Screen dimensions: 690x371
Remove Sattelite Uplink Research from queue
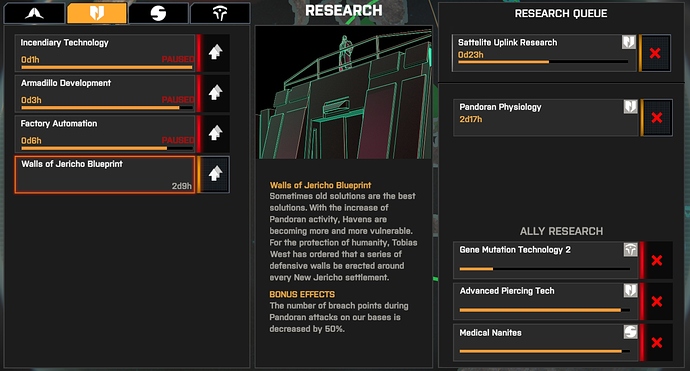[x=655, y=53]
